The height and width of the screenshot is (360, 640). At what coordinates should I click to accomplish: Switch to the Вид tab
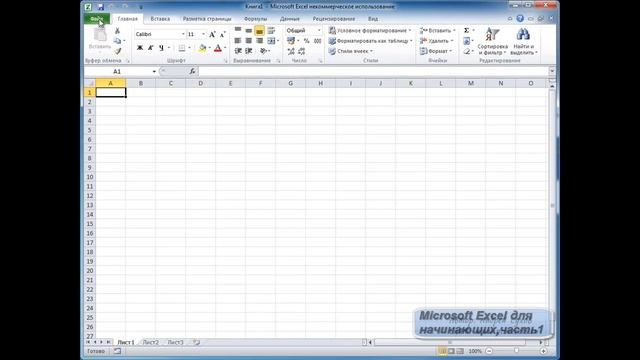(373, 19)
